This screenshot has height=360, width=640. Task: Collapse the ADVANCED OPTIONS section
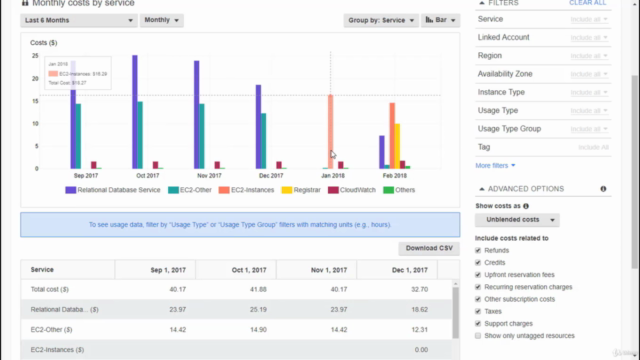482,189
